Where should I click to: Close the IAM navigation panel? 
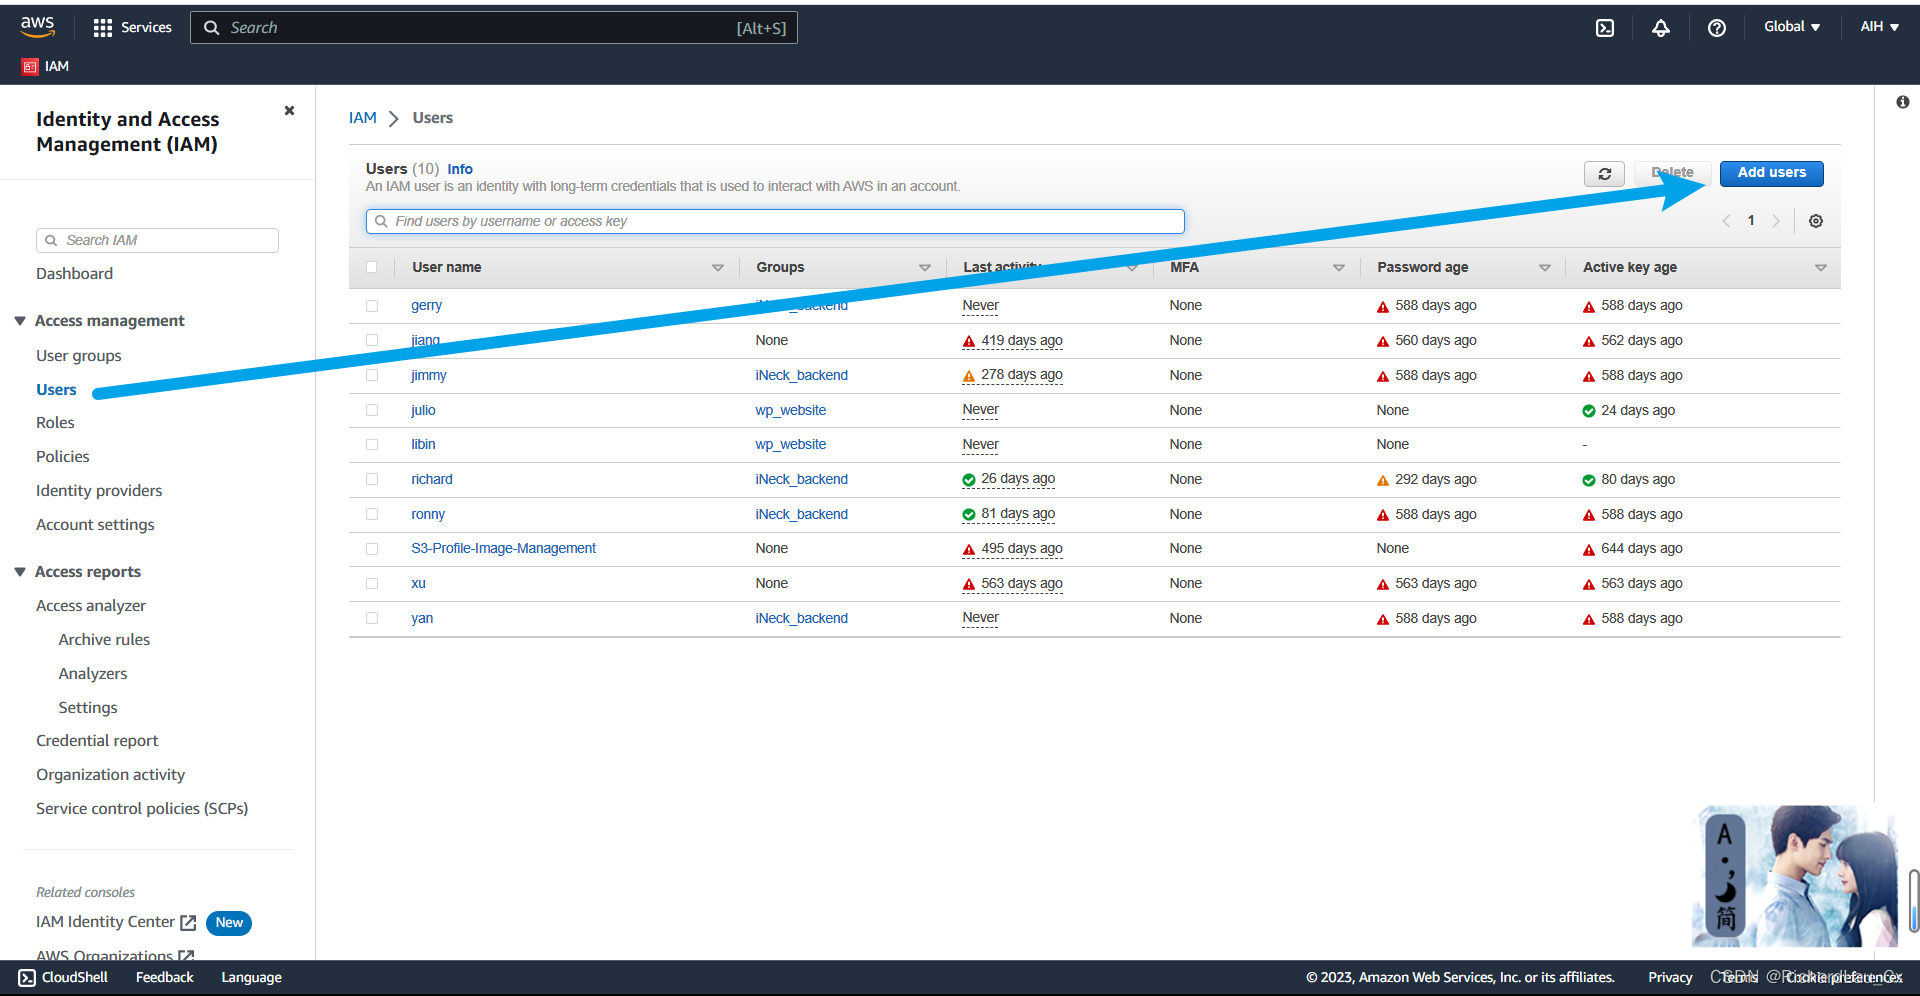[289, 110]
